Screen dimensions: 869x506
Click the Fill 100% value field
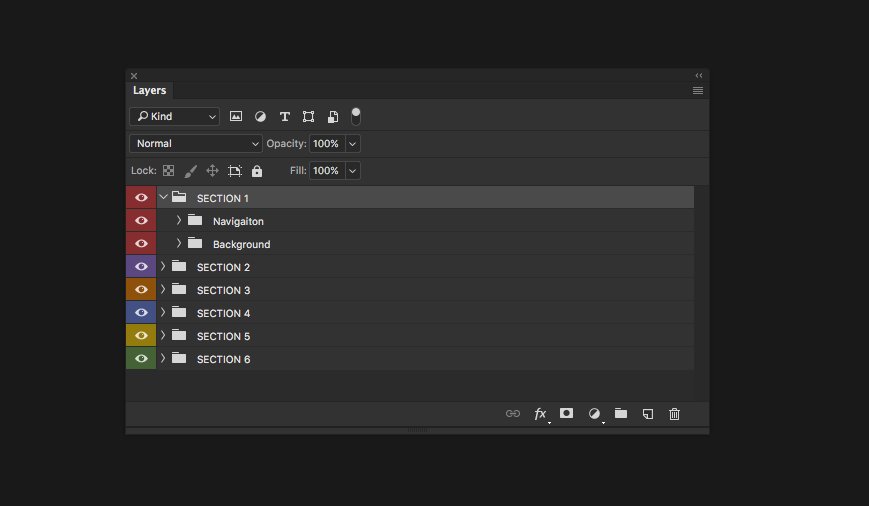click(x=327, y=171)
